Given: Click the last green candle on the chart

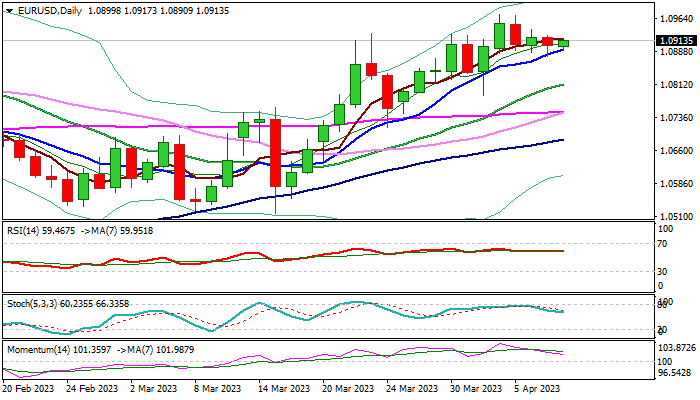Looking at the screenshot, I should click(564, 43).
